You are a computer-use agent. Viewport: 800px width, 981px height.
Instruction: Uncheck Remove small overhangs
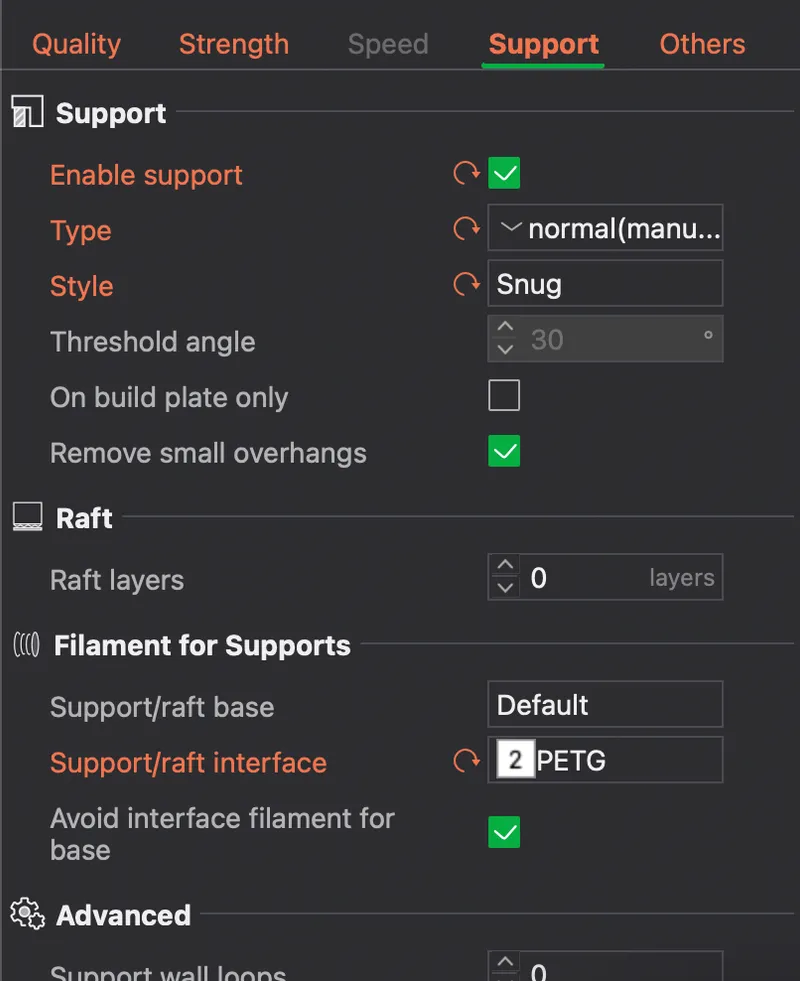click(504, 452)
